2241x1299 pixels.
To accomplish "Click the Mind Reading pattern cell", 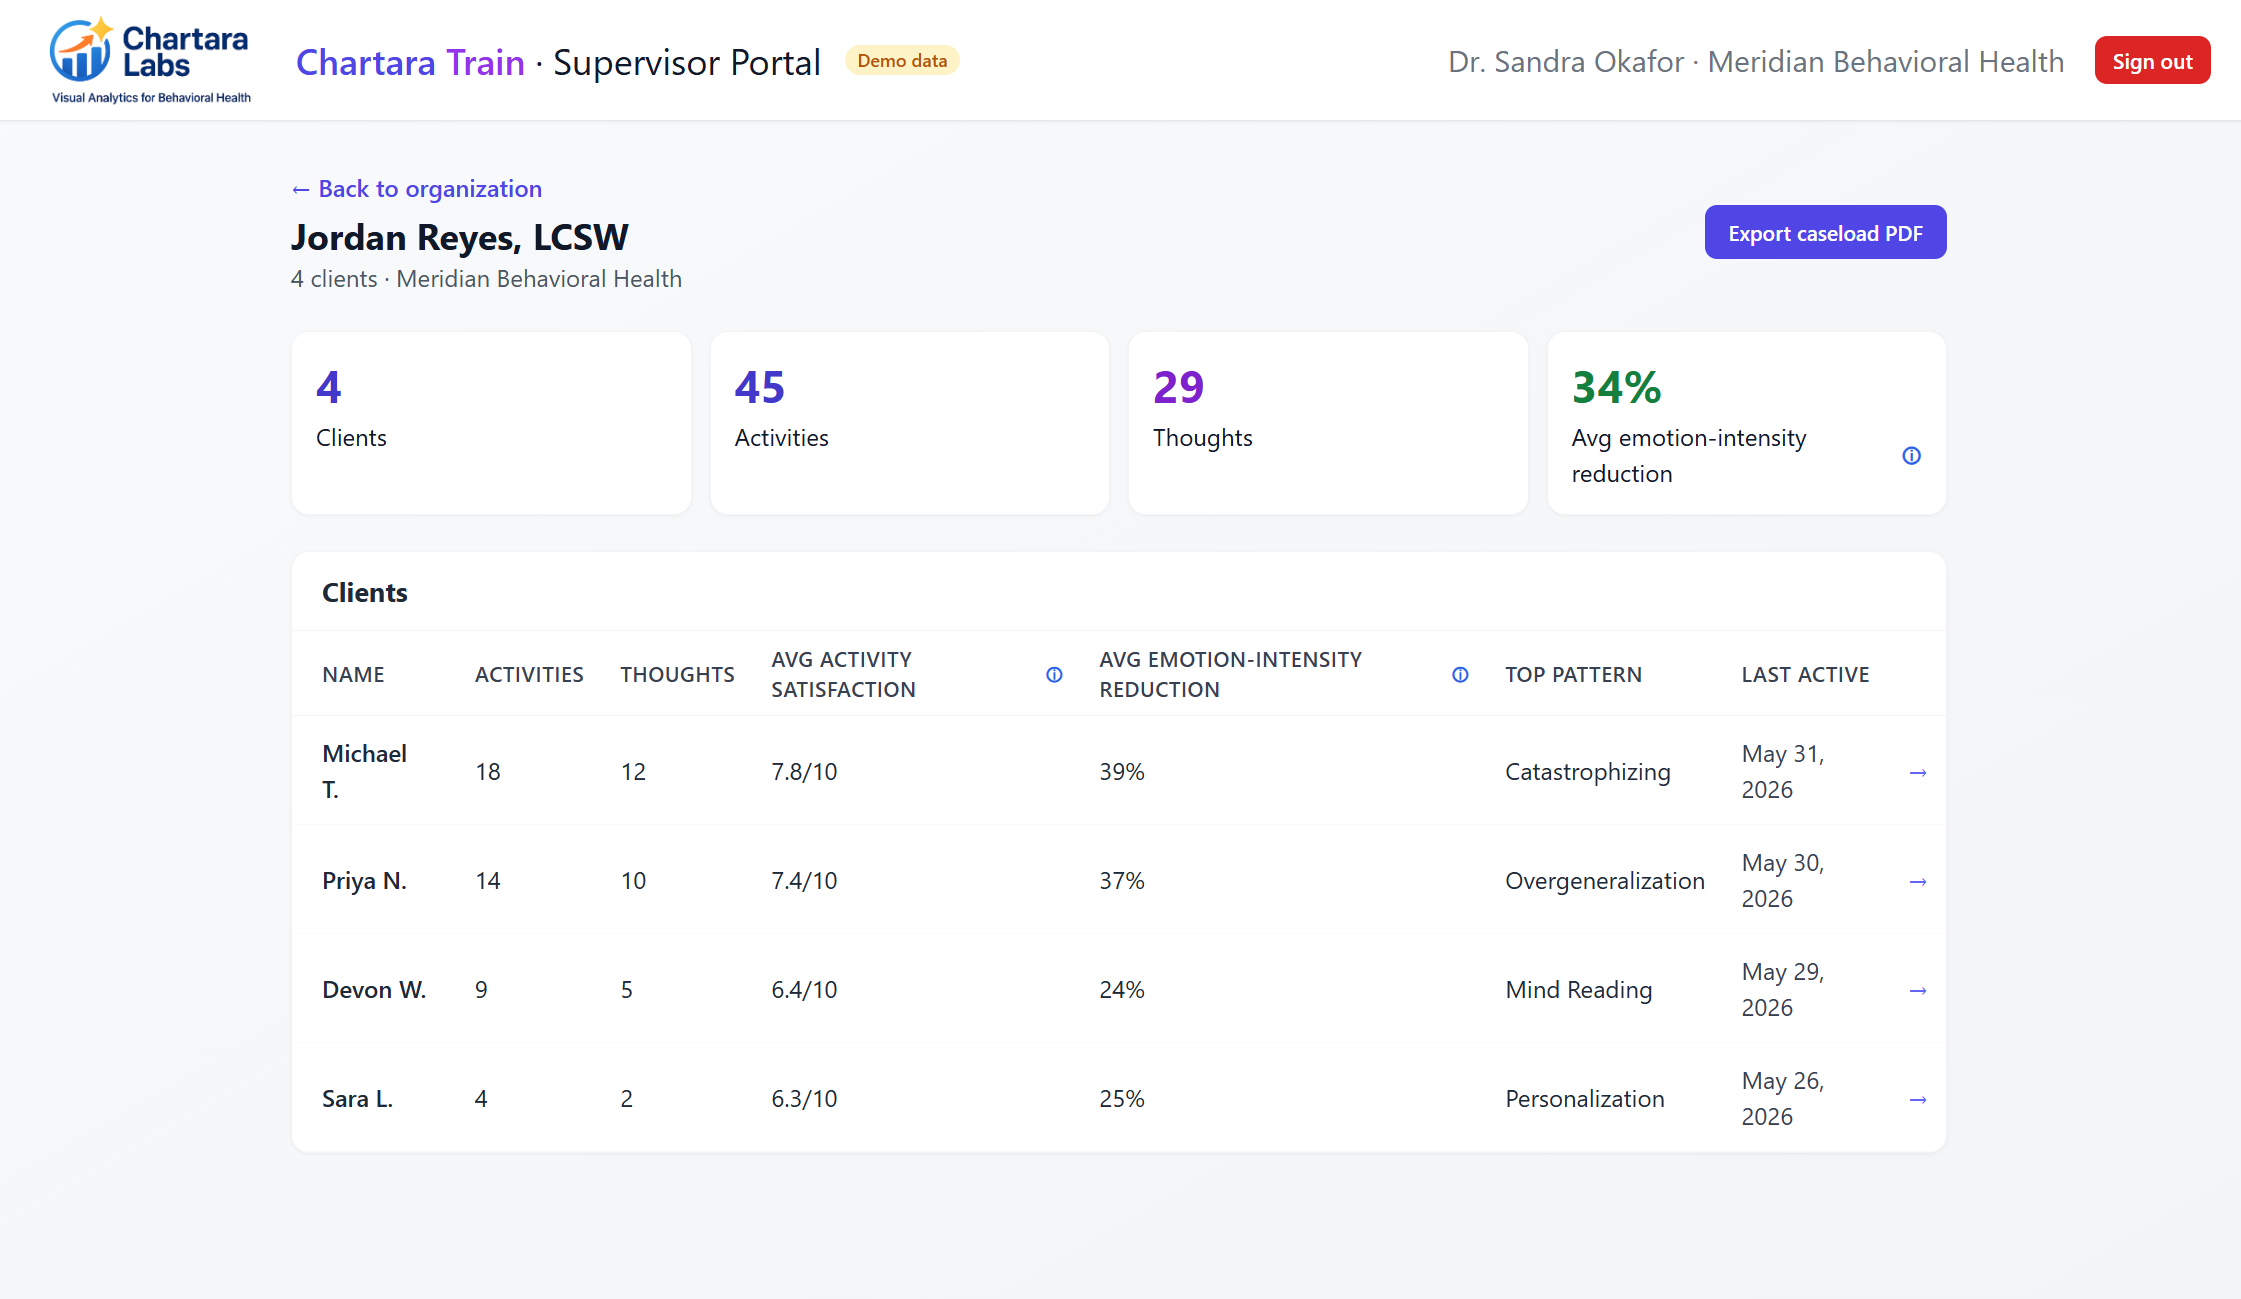I will coord(1578,990).
